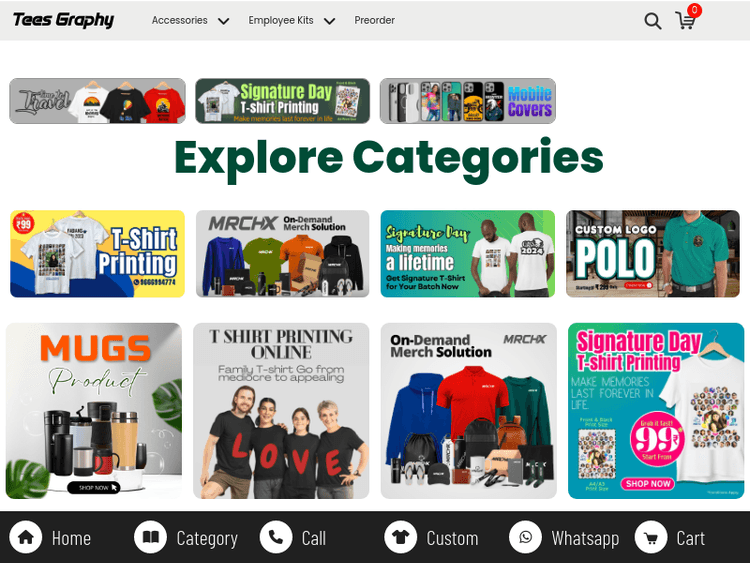The height and width of the screenshot is (563, 750).
Task: Open the Accessories menu label
Action: [x=179, y=20]
